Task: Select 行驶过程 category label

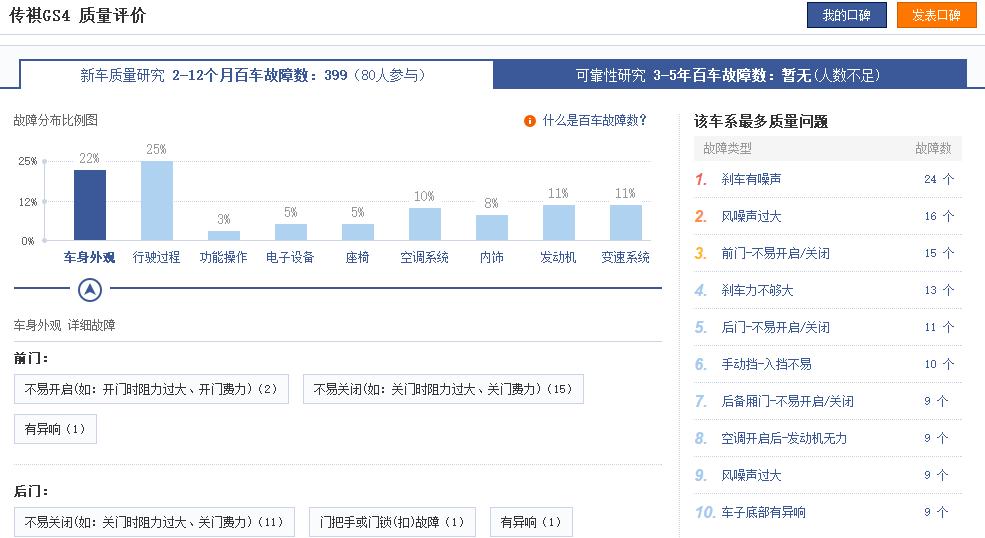Action: [156, 257]
